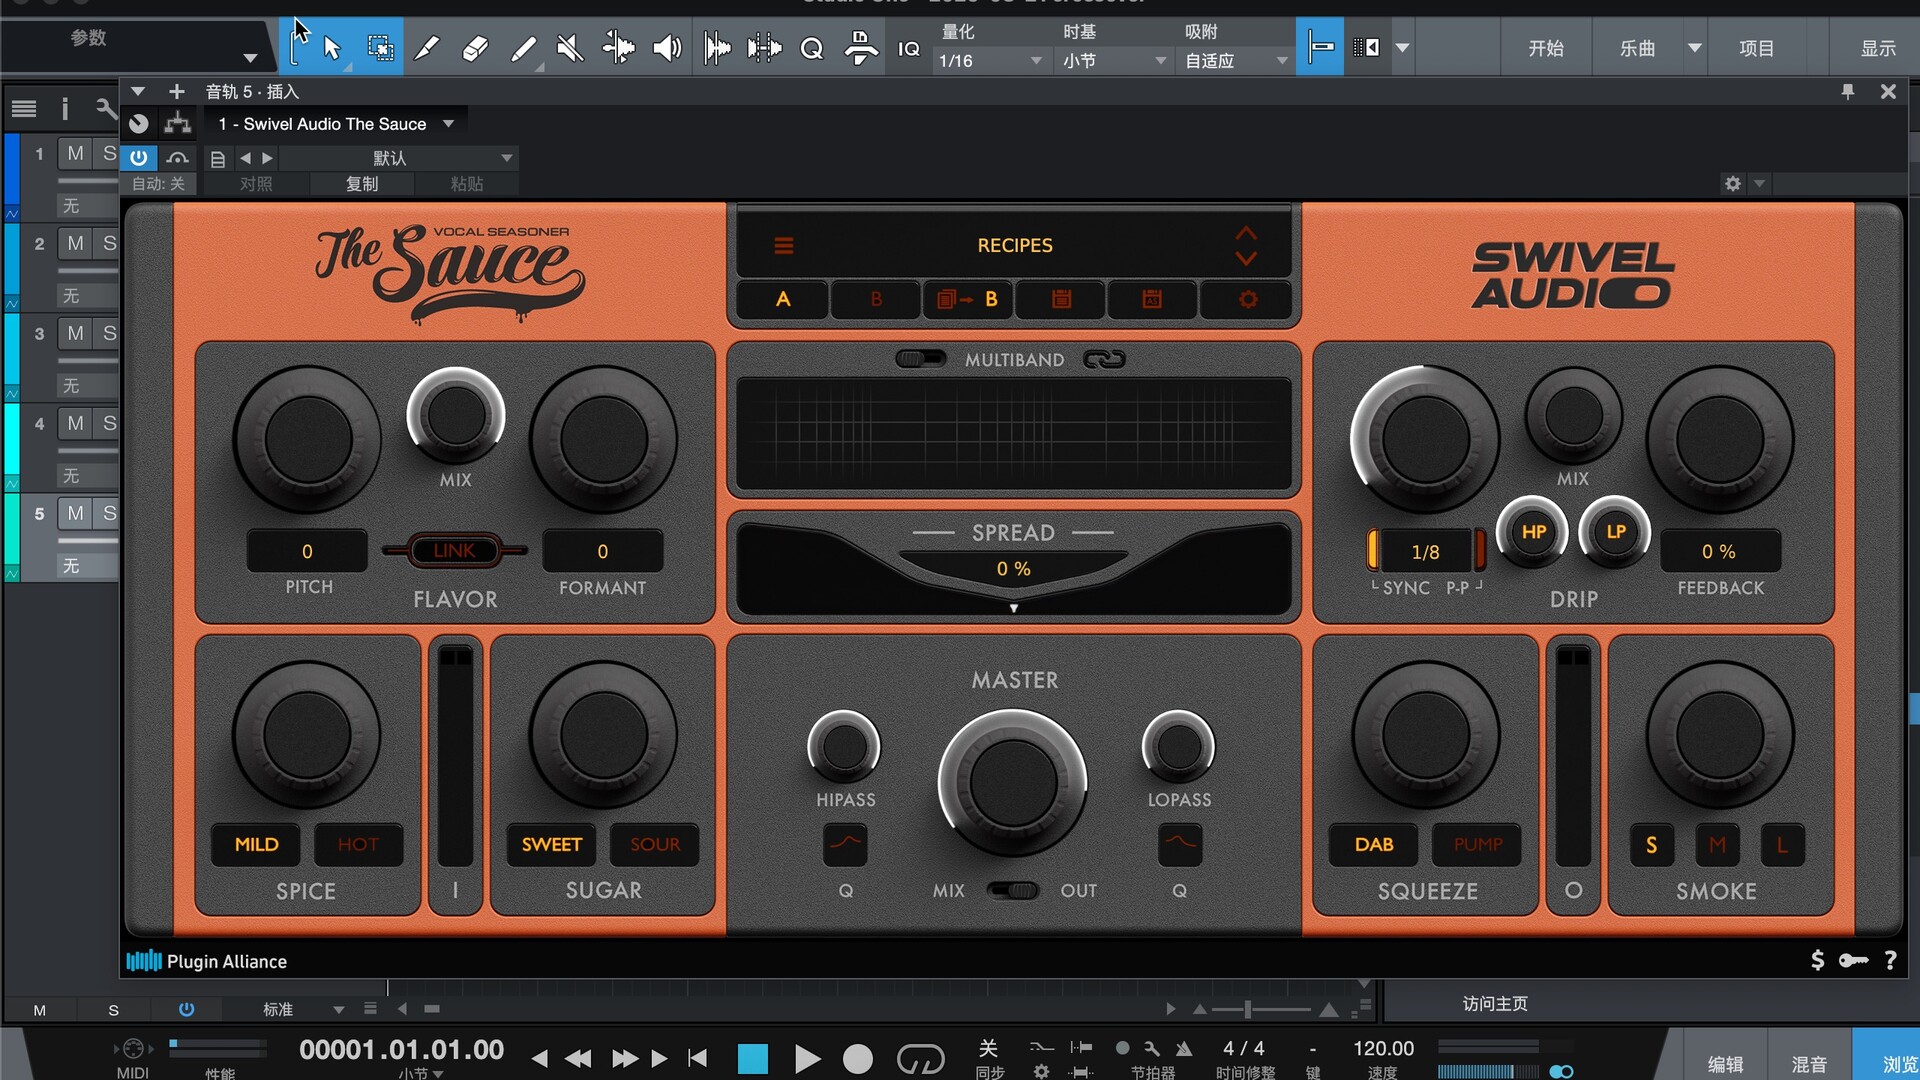Viewport: 1920px width, 1080px height.
Task: Mute track 5
Action: point(76,513)
